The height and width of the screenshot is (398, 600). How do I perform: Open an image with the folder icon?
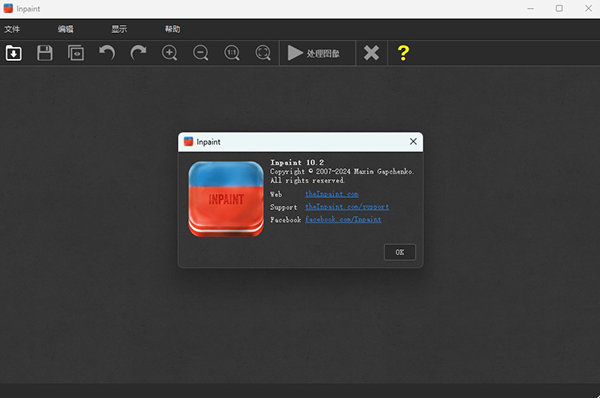(13, 53)
